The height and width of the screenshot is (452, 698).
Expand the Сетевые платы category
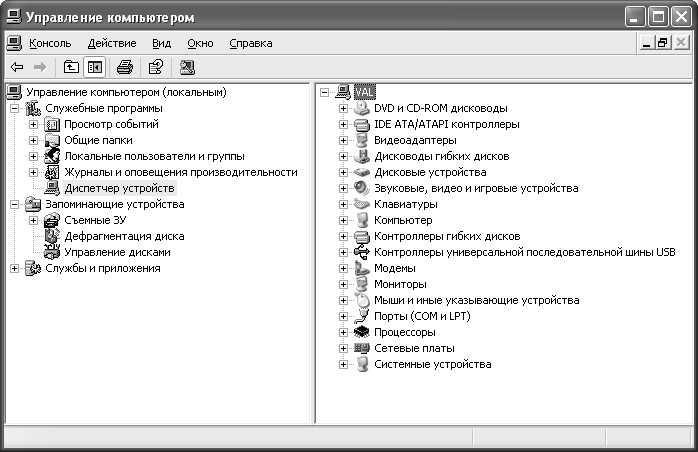pos(344,348)
